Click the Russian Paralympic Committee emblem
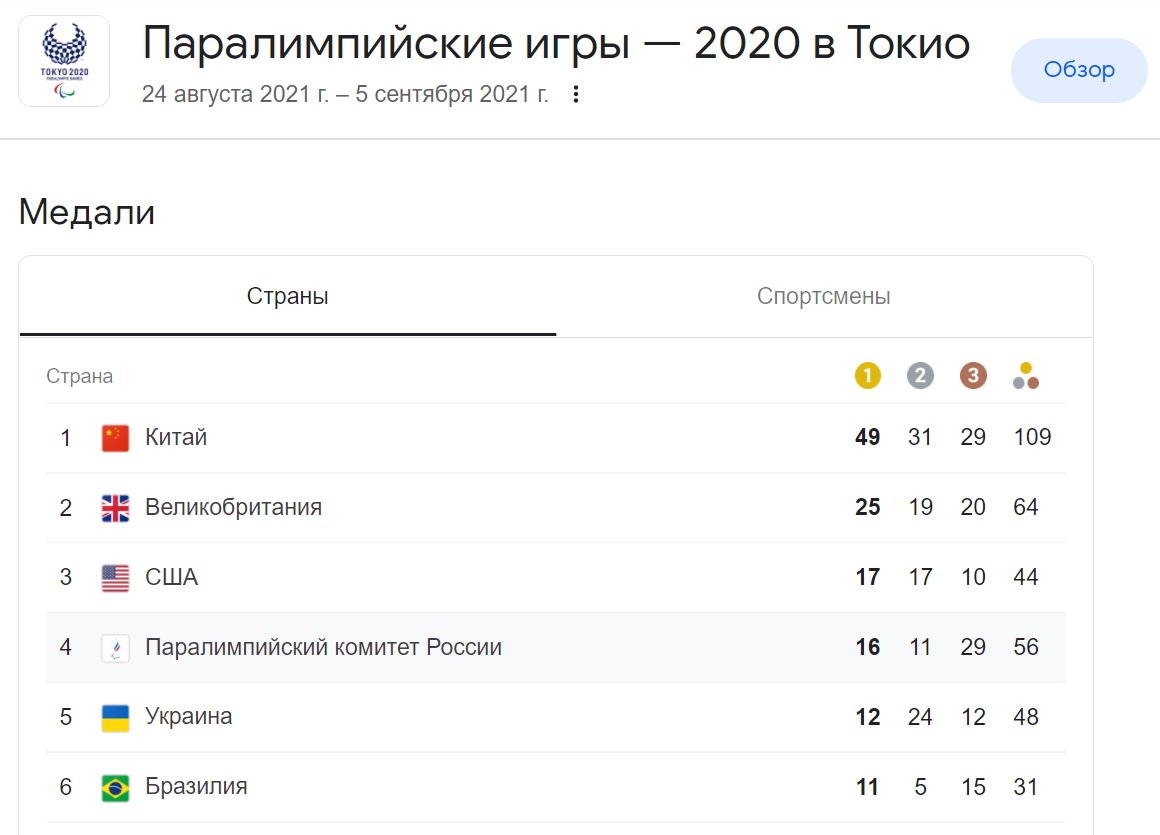 pos(116,648)
